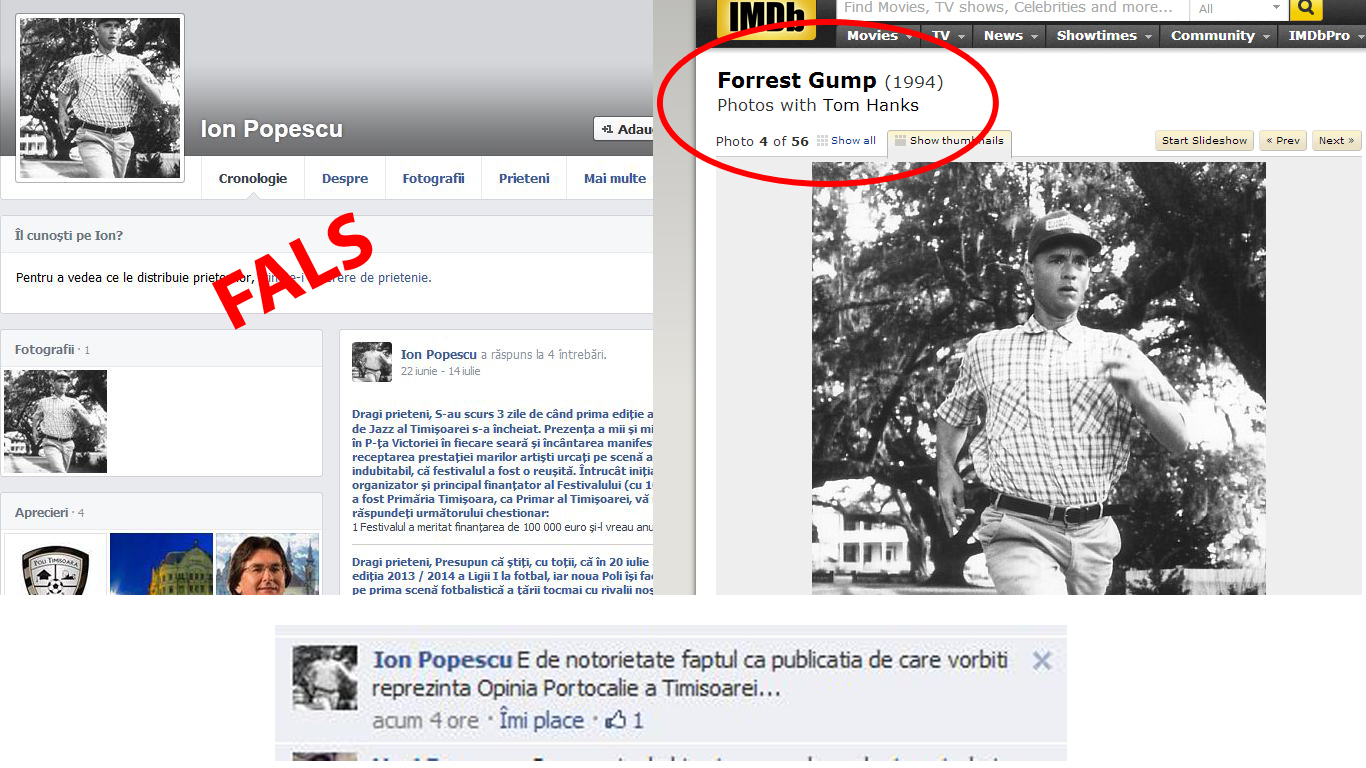Image resolution: width=1366 pixels, height=768 pixels.
Task: Expand the Community dropdown menu
Action: click(1220, 35)
